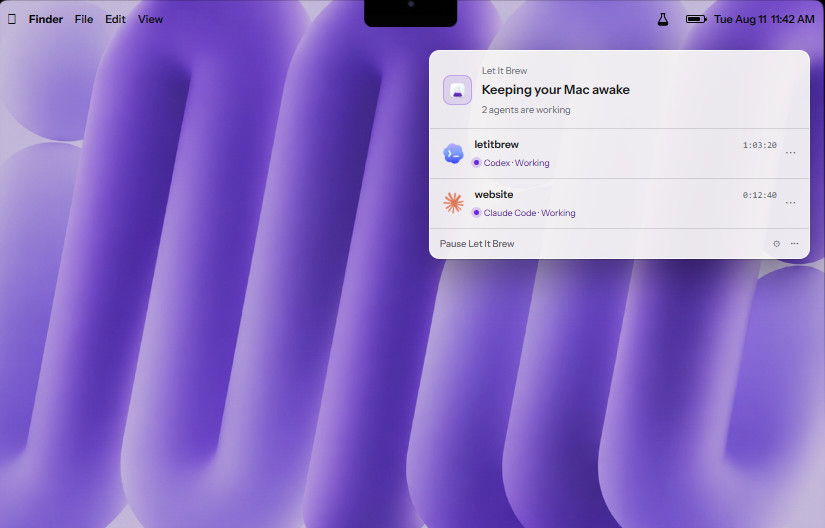Viewport: 825px width, 528px height.
Task: Click the Claude Code starburst icon for website
Action: point(453,203)
